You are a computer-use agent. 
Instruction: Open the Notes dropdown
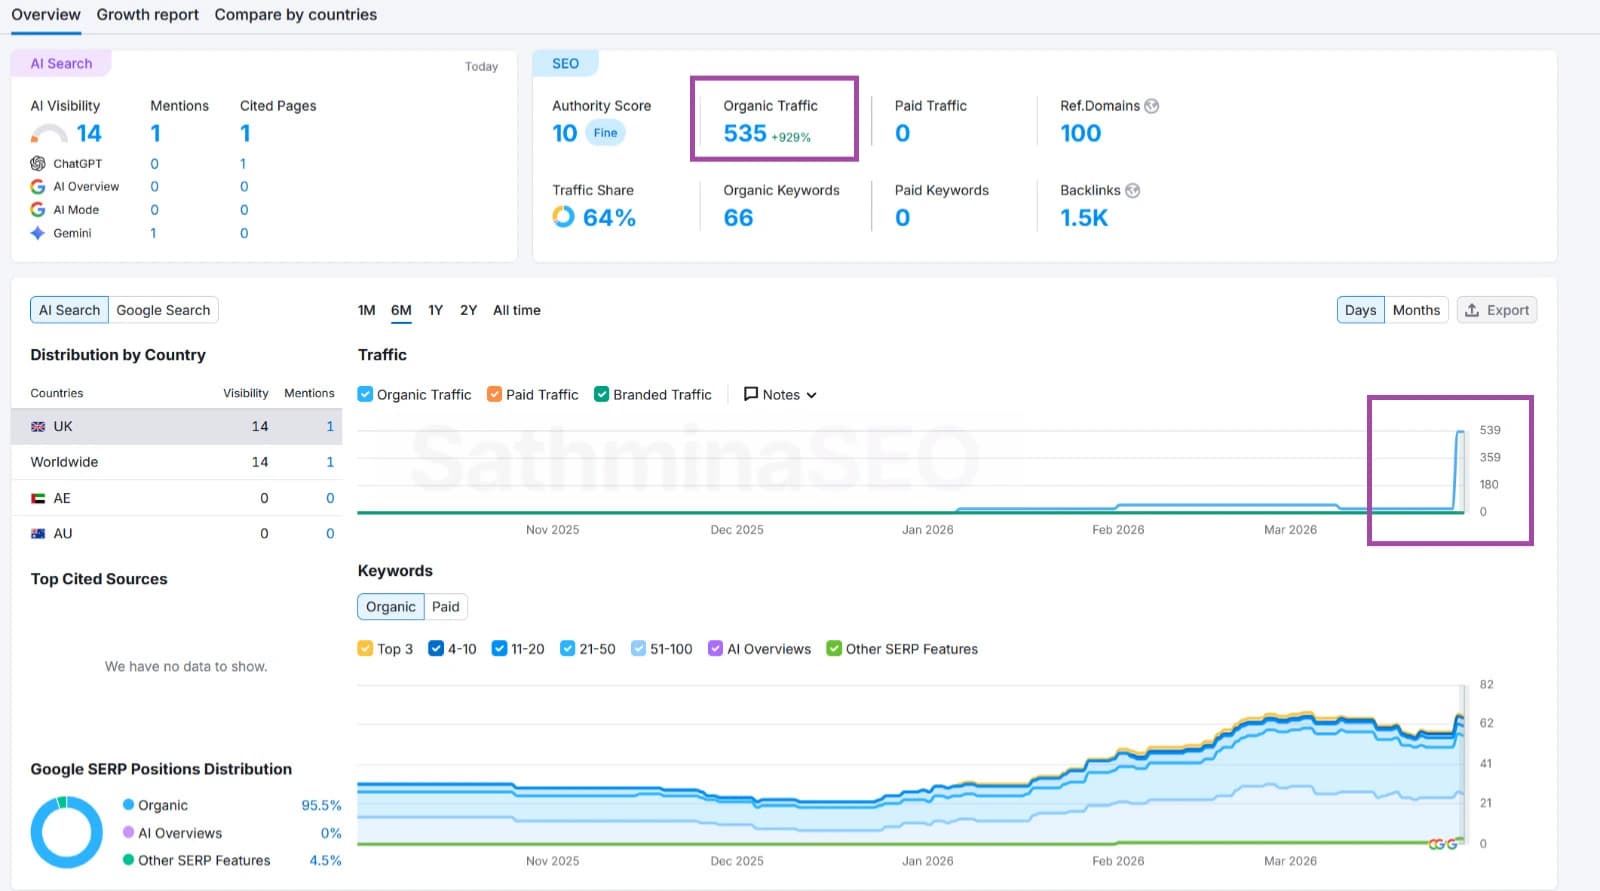point(780,395)
